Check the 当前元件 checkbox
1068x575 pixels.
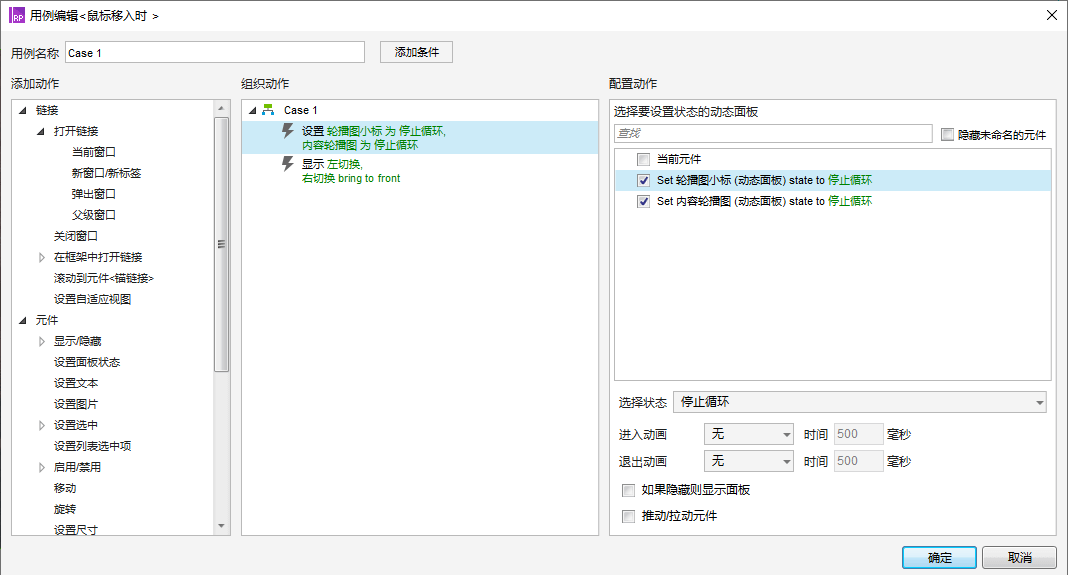(x=643, y=159)
